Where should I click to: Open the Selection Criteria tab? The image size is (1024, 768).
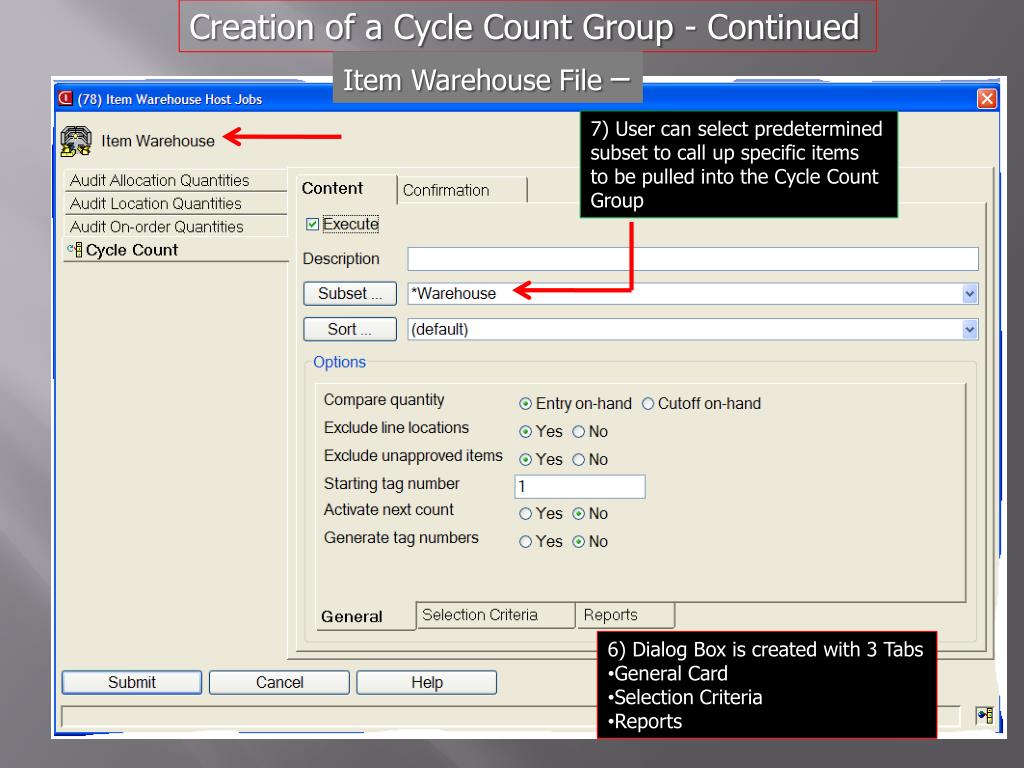495,615
